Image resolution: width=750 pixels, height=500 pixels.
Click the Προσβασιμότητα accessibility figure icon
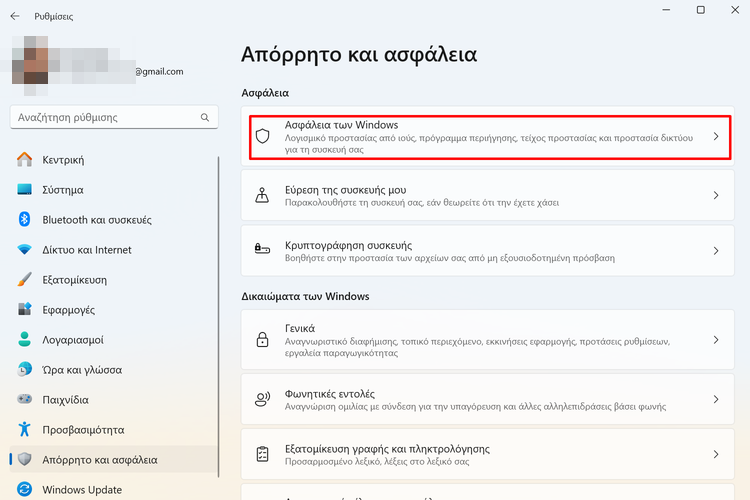(24, 429)
